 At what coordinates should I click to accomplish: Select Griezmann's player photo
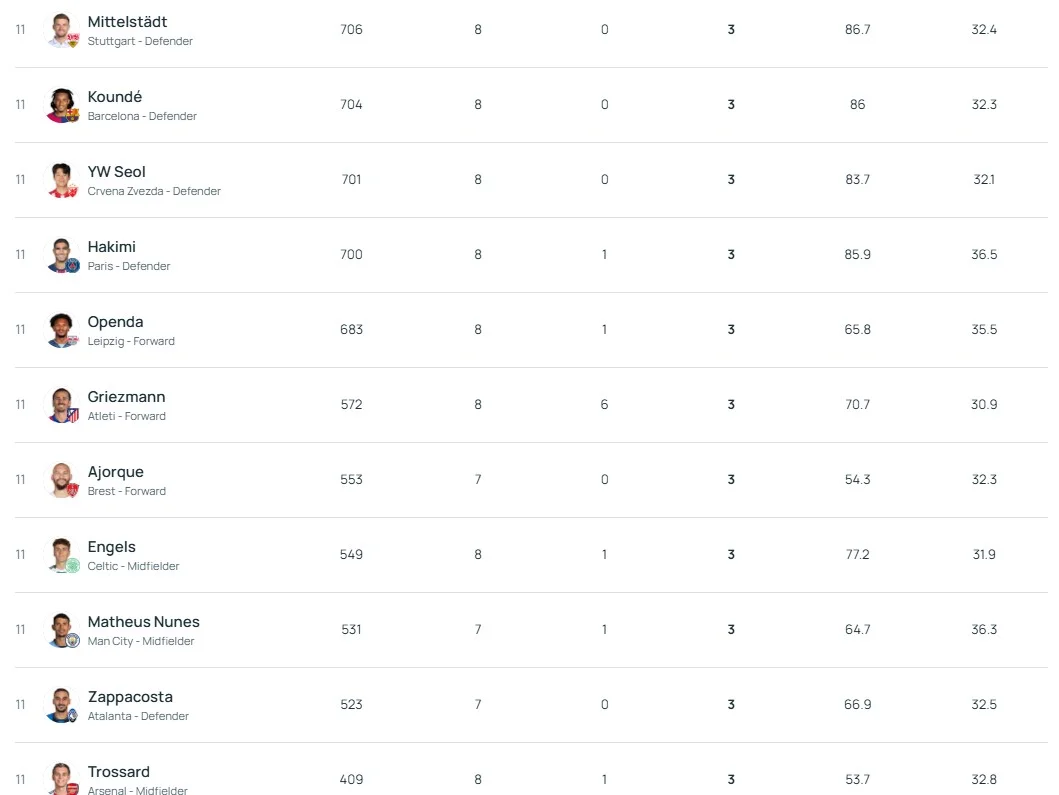pyautogui.click(x=62, y=405)
